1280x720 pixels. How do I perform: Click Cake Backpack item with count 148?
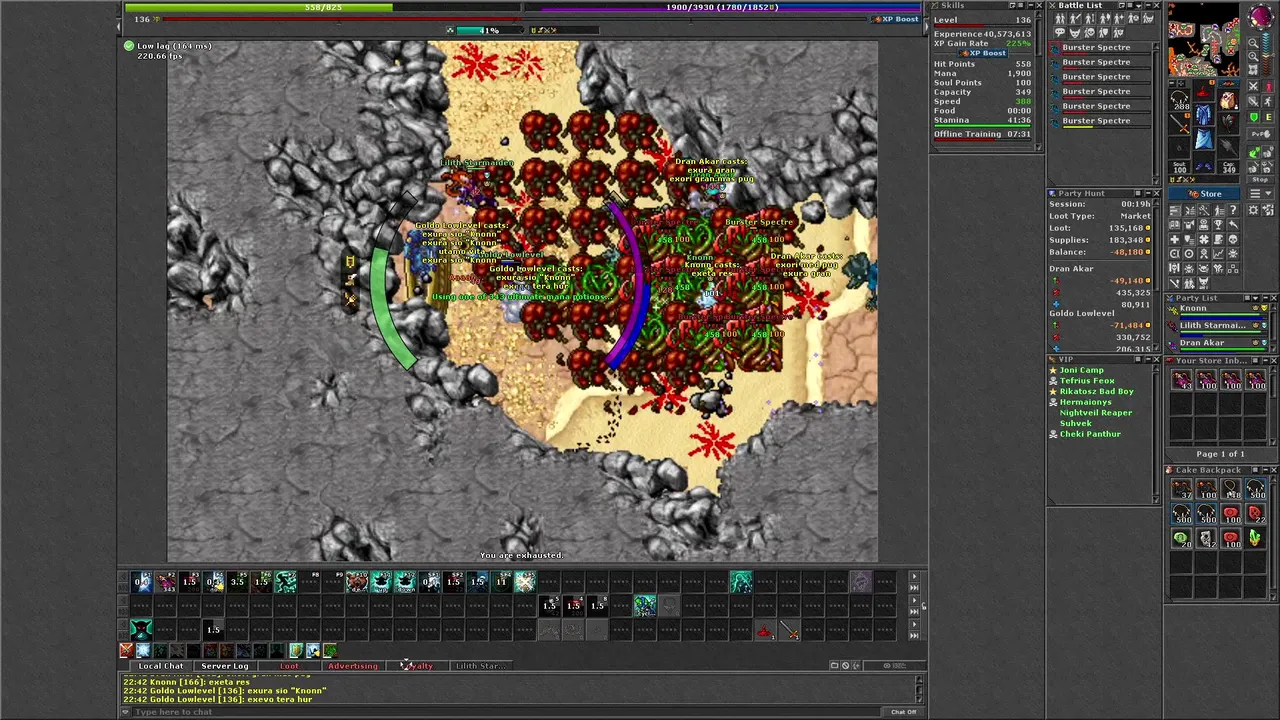click(x=1231, y=488)
